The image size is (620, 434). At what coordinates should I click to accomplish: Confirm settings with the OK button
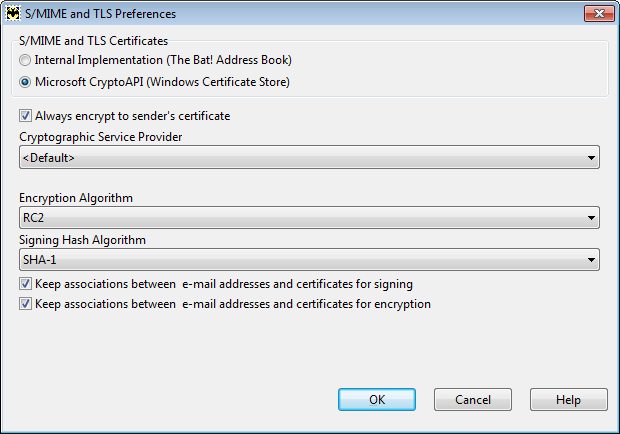(x=377, y=400)
